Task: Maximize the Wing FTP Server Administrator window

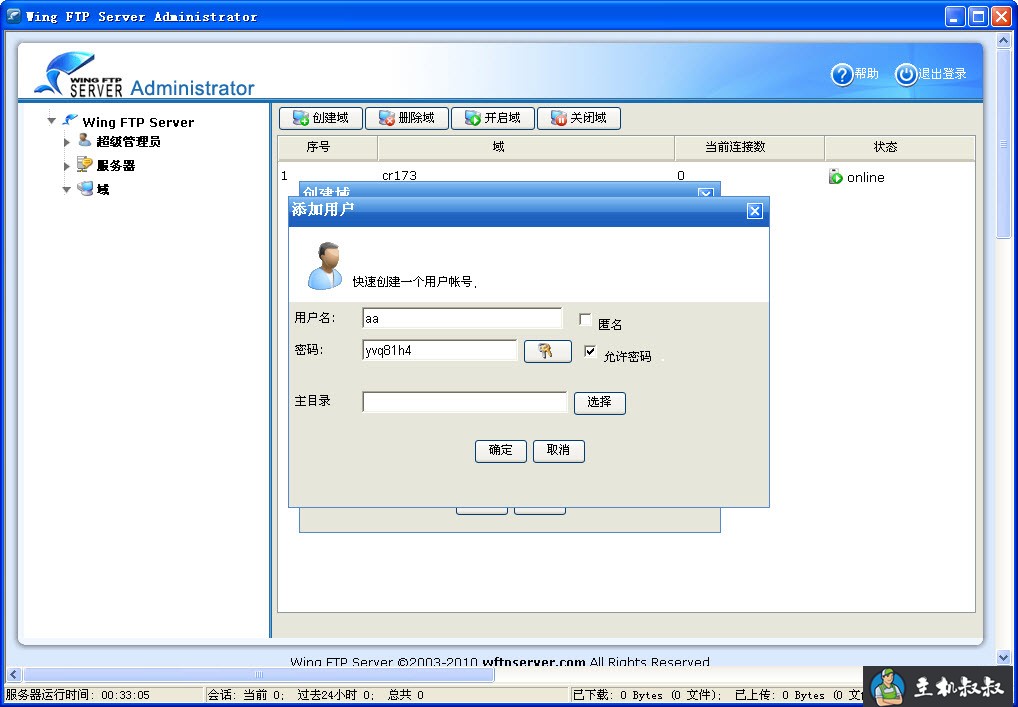Action: (978, 16)
